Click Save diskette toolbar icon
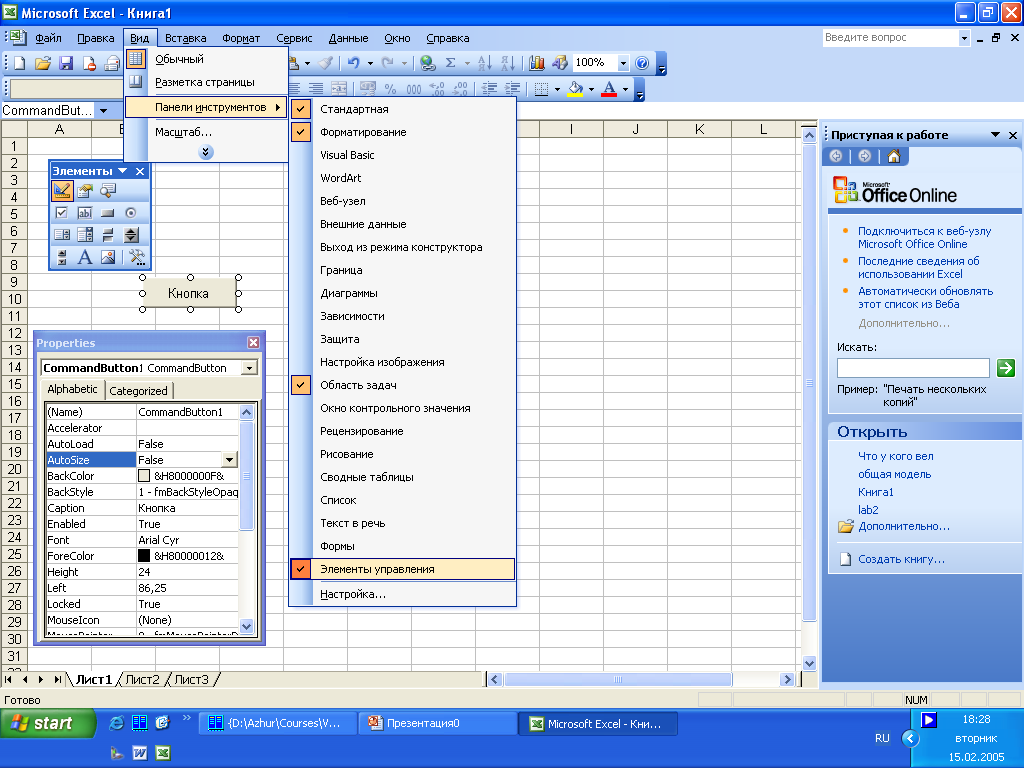Screen dimensions: 1024x768 (66, 63)
